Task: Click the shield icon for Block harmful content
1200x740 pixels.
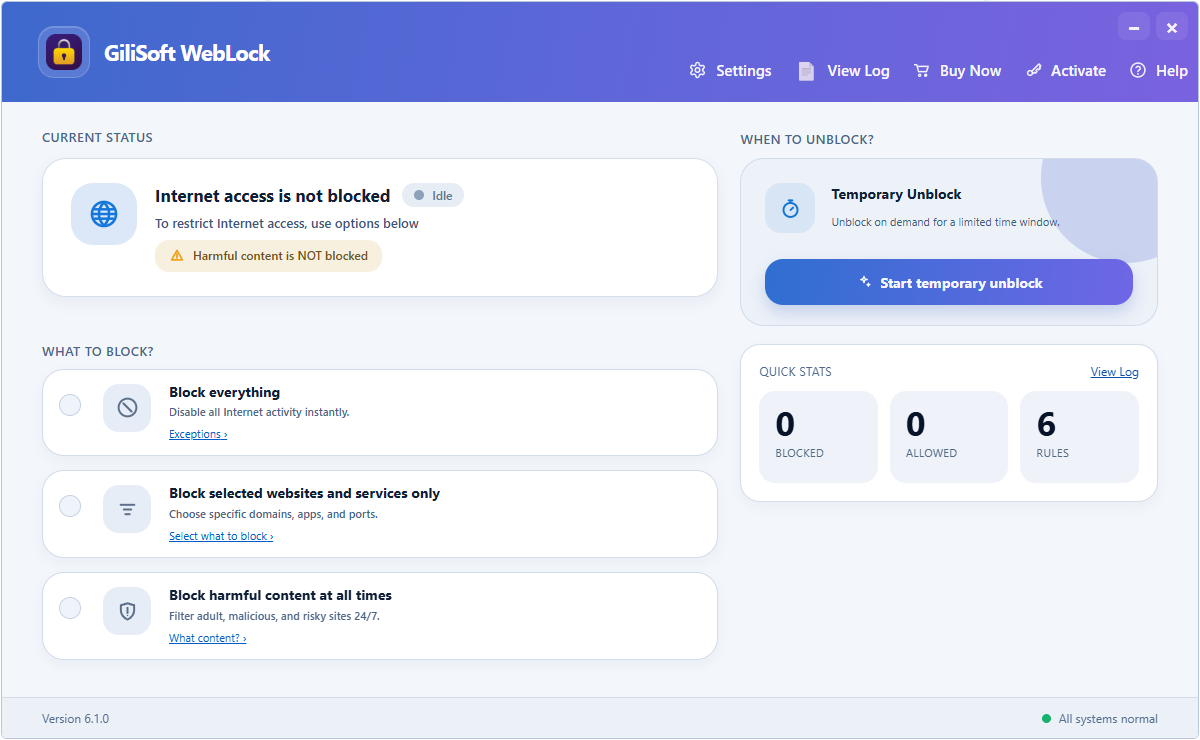Action: tap(127, 611)
